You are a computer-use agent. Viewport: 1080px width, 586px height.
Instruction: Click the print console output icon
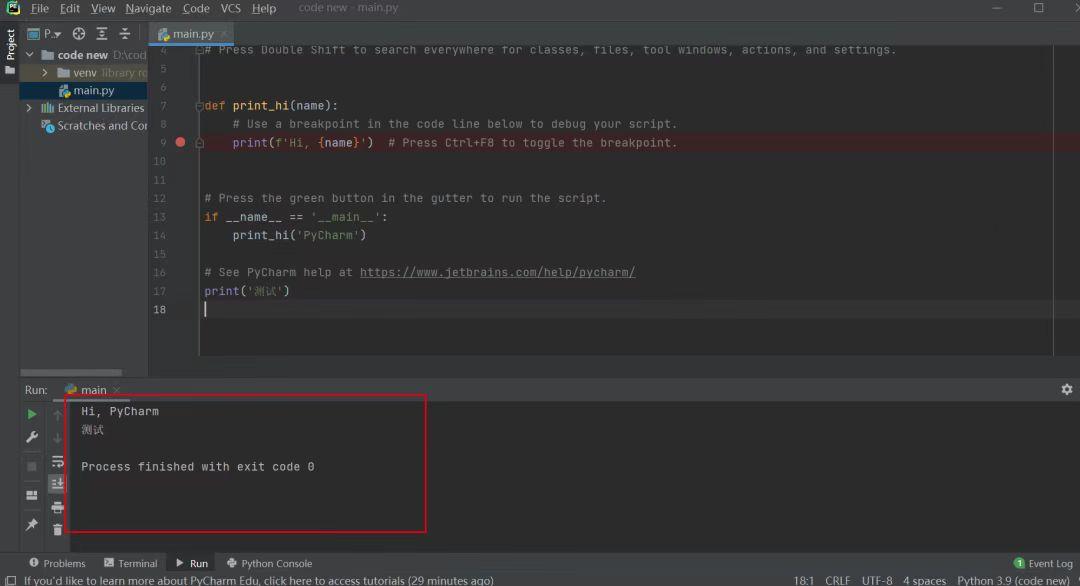click(58, 507)
